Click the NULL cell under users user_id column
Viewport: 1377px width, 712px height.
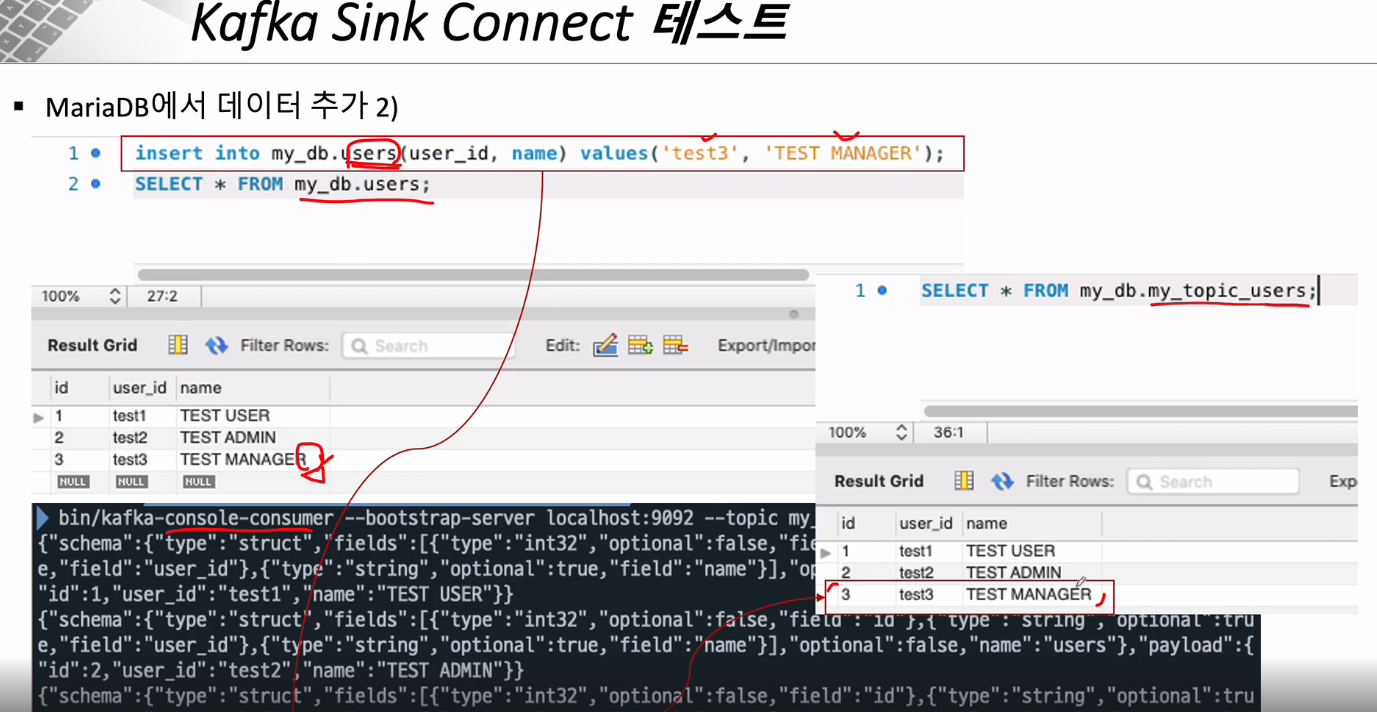pyautogui.click(x=131, y=481)
